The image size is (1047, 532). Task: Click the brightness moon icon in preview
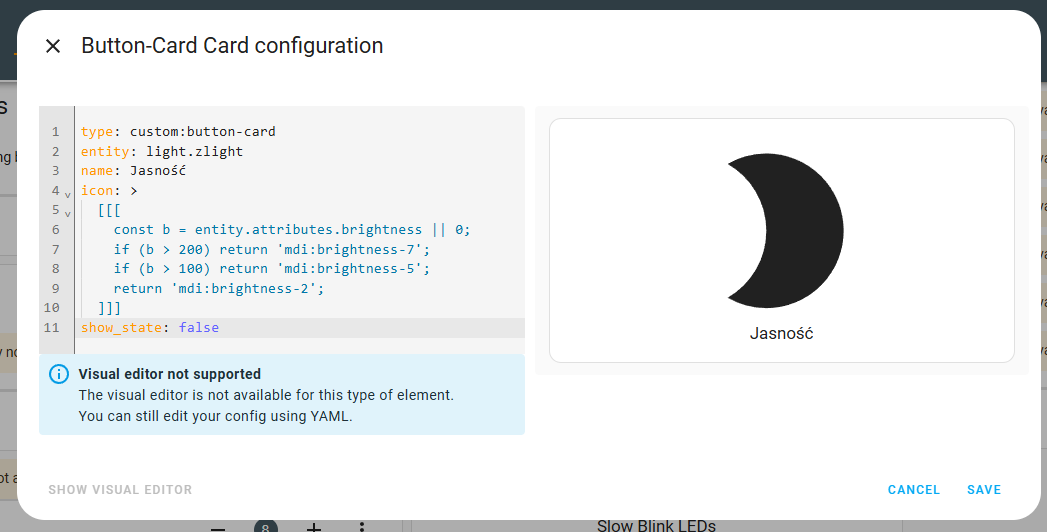tap(785, 231)
